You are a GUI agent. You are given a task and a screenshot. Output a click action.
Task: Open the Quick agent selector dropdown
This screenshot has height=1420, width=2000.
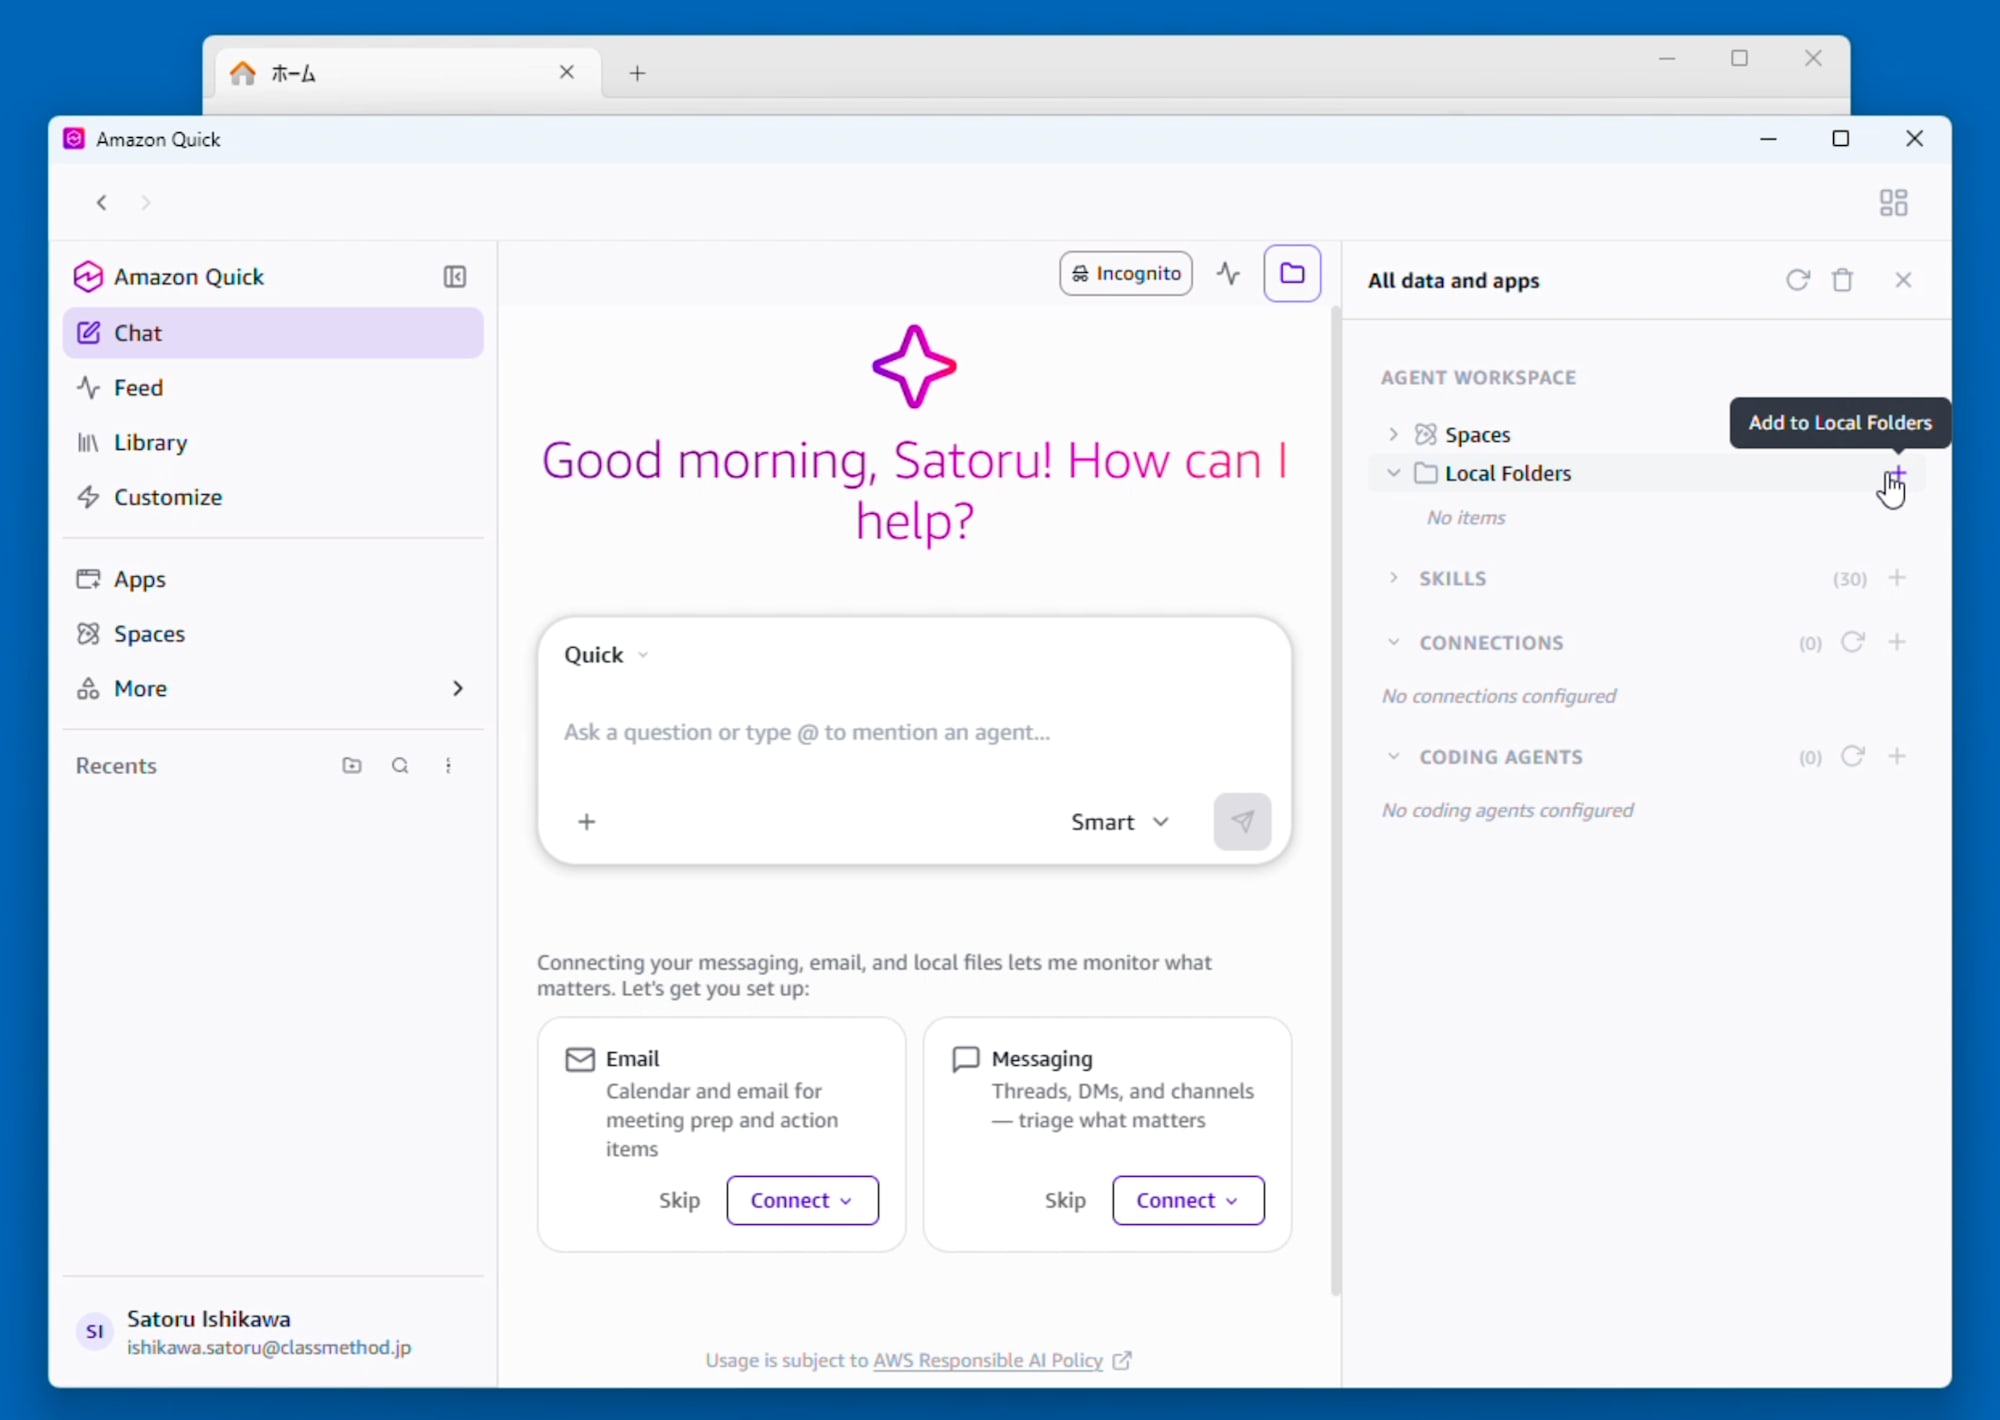coord(606,655)
